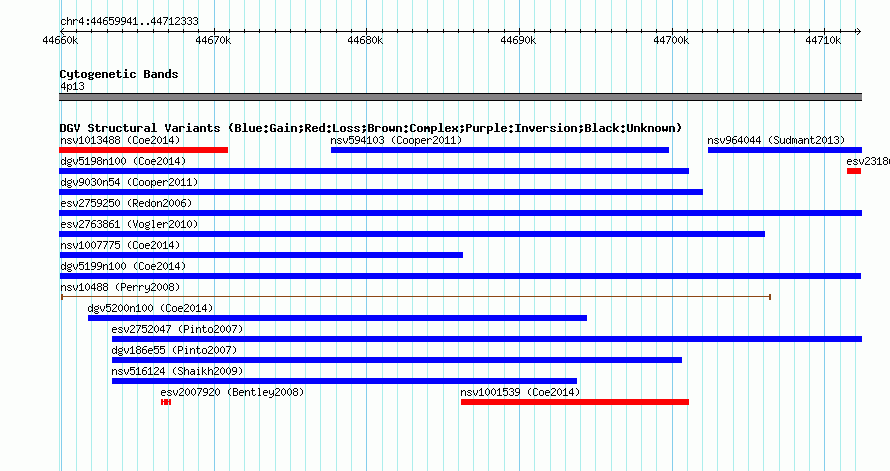The width and height of the screenshot is (890, 471).
Task: Open the nsv964044 (Sudmant2013) label
Action: click(776, 140)
